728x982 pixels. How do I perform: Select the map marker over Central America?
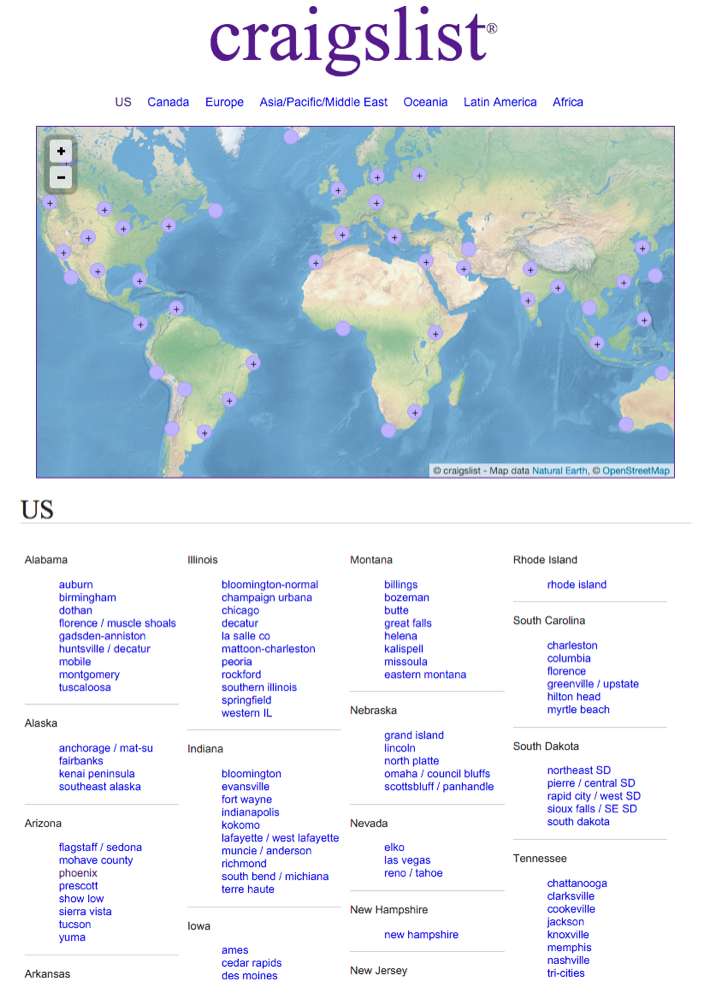coord(140,324)
